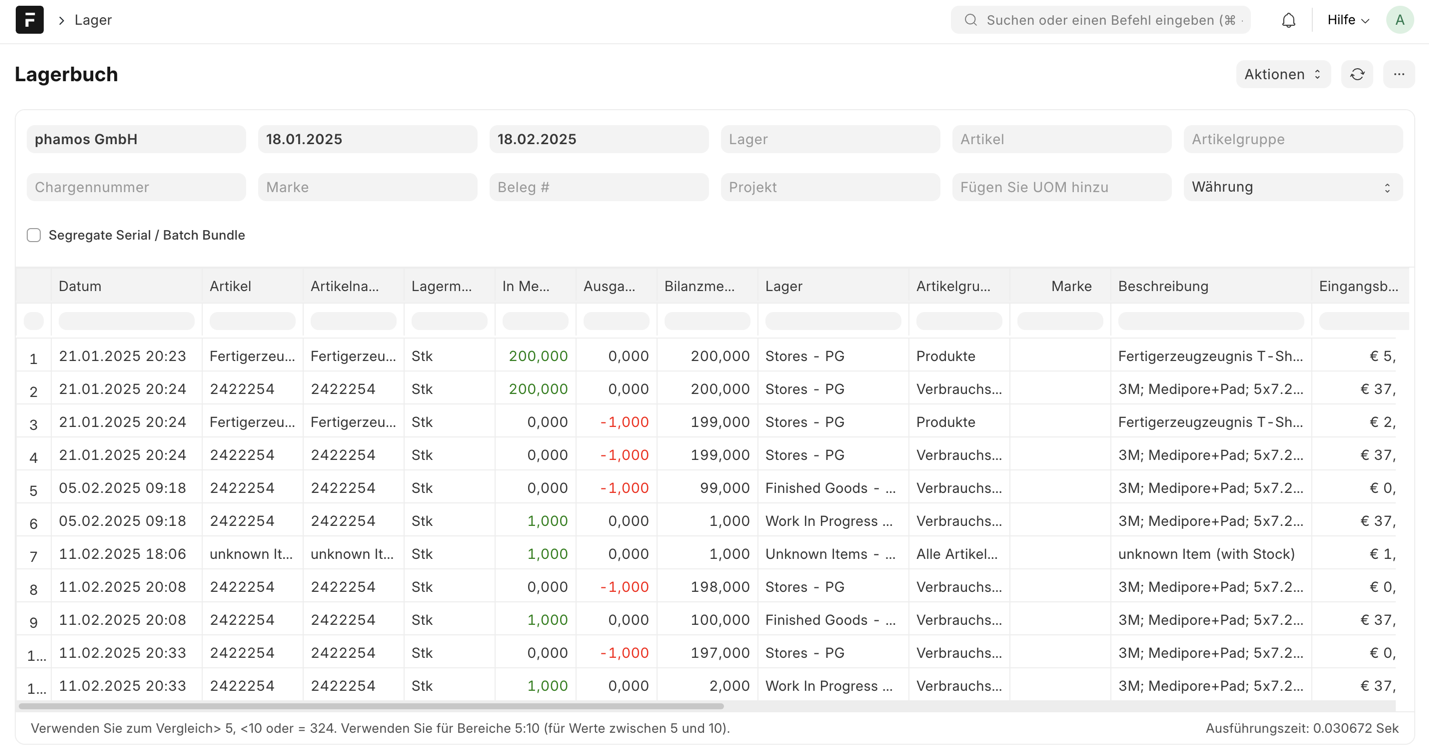1429x756 pixels.
Task: Click the Bilanzmenge value 197,000
Action: [707, 653]
